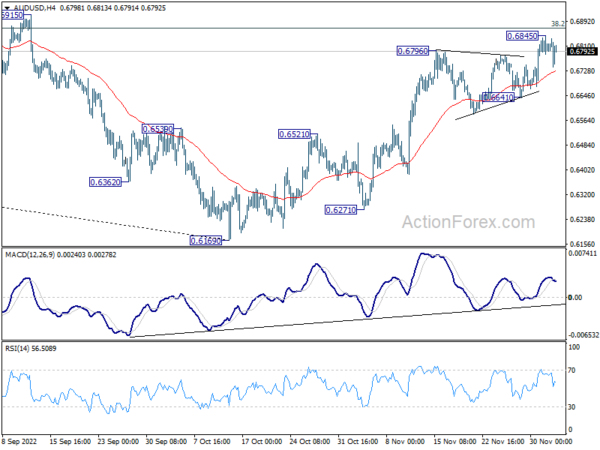Select the 0.65210 price label
This screenshot has width=600, height=450.
pos(294,134)
